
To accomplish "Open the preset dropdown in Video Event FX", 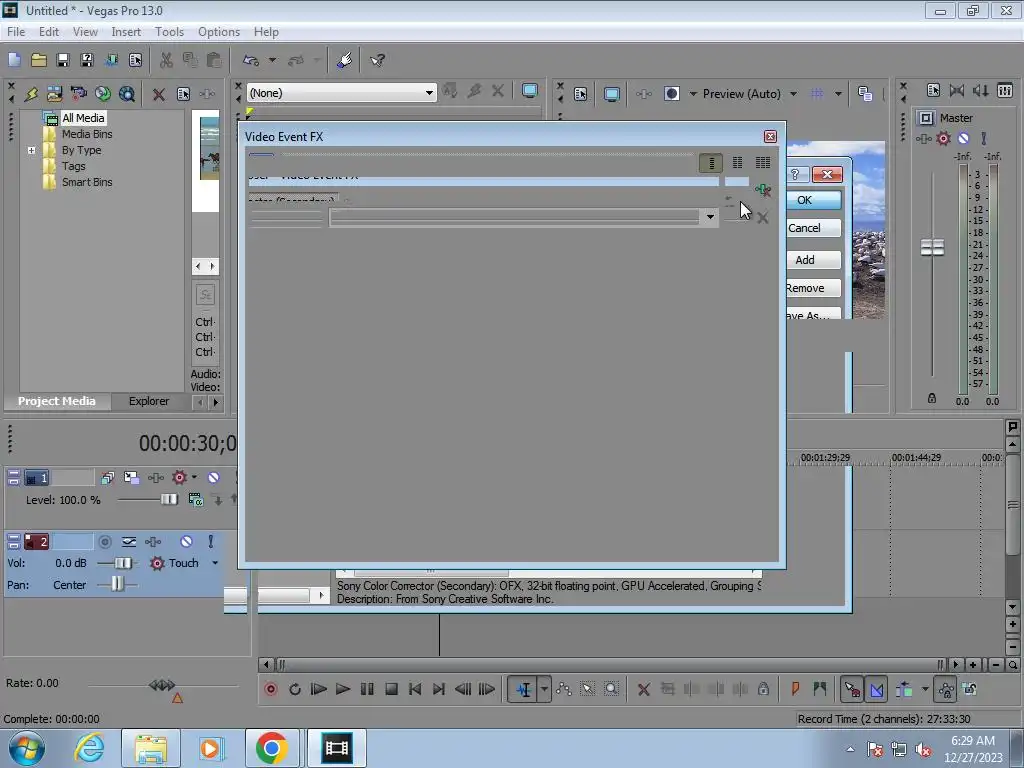I will (710, 217).
